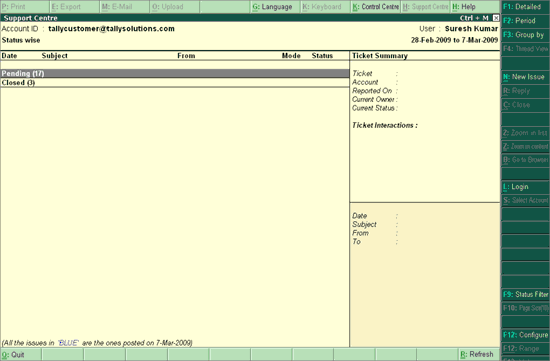Open K: Control Centre
Viewport: 550px width, 361px height.
(375, 7)
